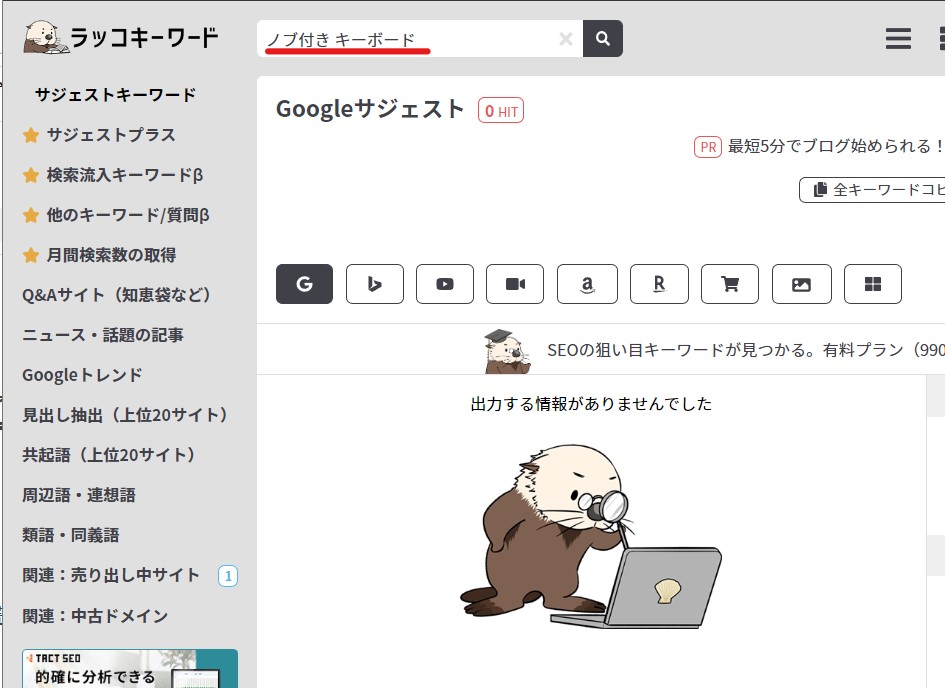Open the hamburger menu icon
The width and height of the screenshot is (945, 688).
point(898,39)
